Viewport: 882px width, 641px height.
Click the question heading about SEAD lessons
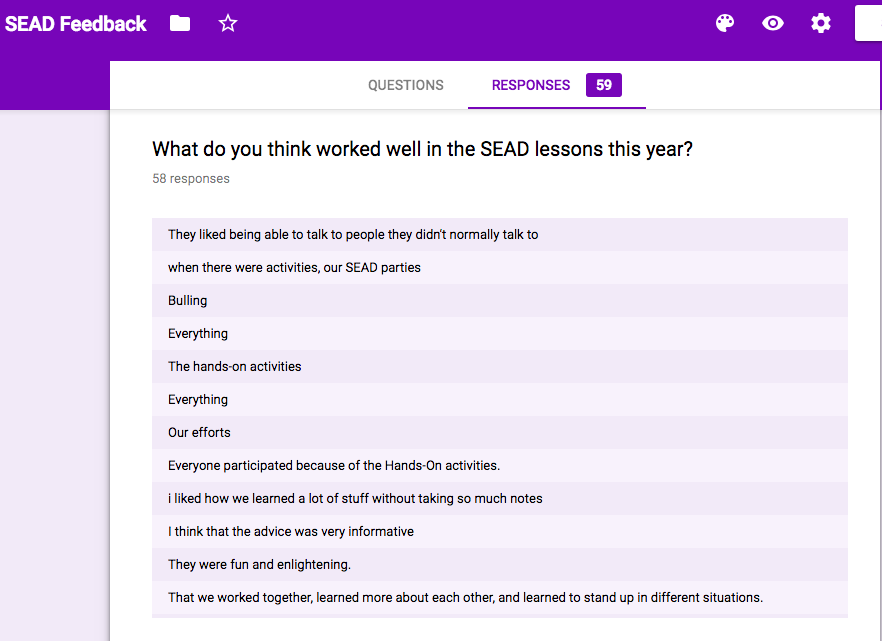(422, 149)
